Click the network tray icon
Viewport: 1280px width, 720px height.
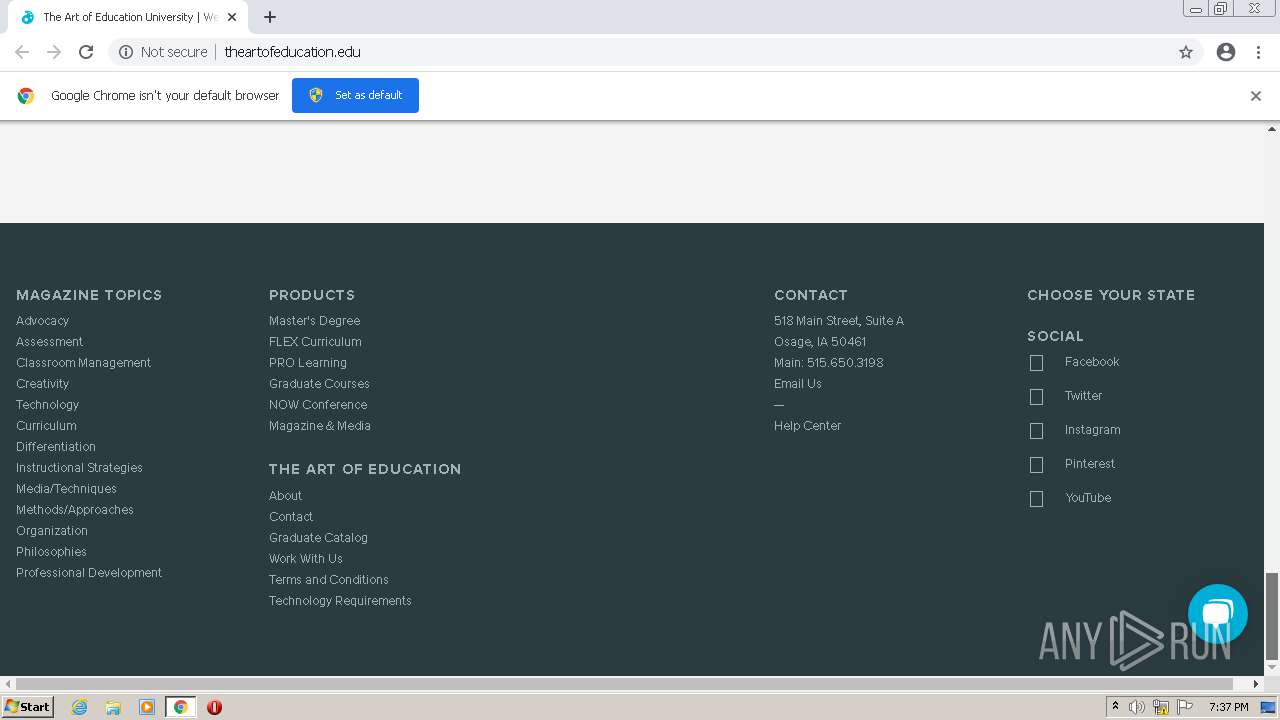coord(1161,707)
